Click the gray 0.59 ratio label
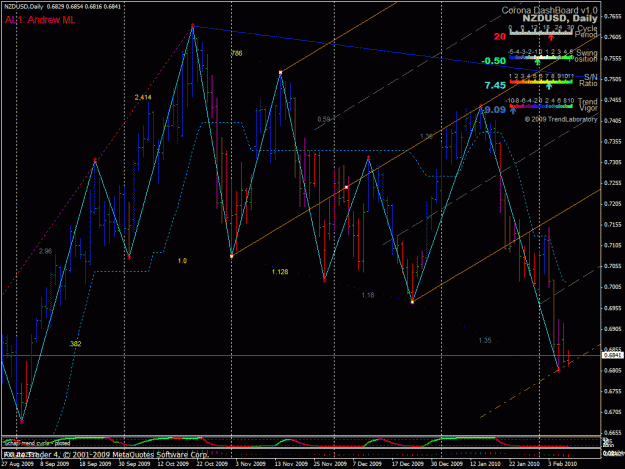Image resolution: width=625 pixels, height=469 pixels. tap(324, 119)
